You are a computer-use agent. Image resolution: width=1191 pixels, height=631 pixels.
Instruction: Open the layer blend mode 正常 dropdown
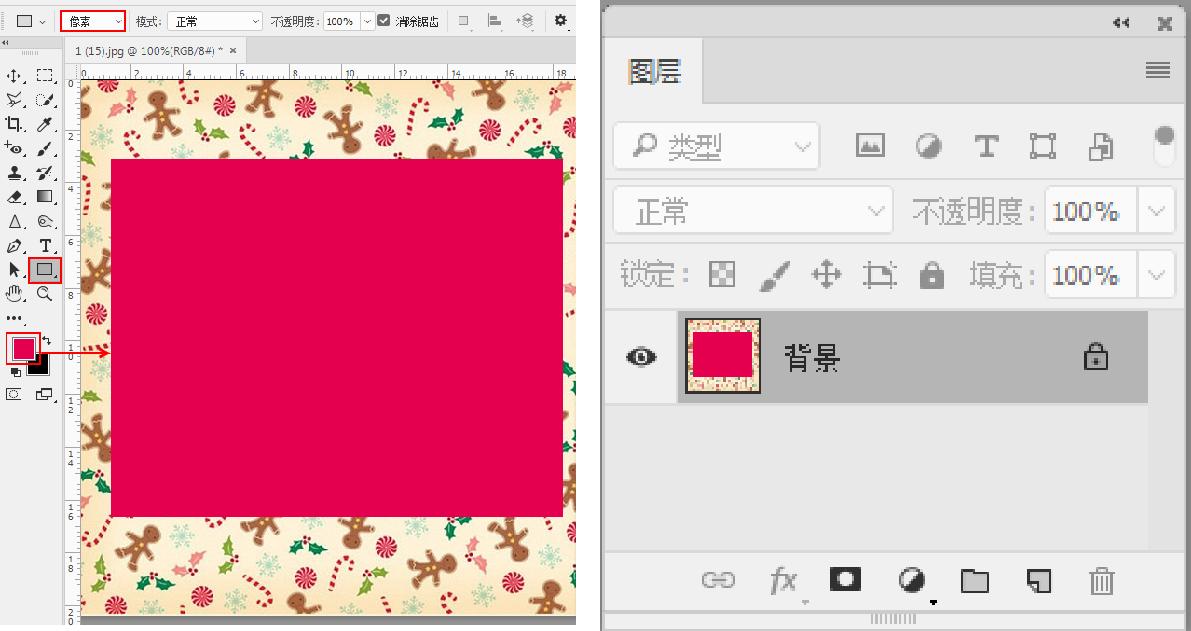pos(752,210)
